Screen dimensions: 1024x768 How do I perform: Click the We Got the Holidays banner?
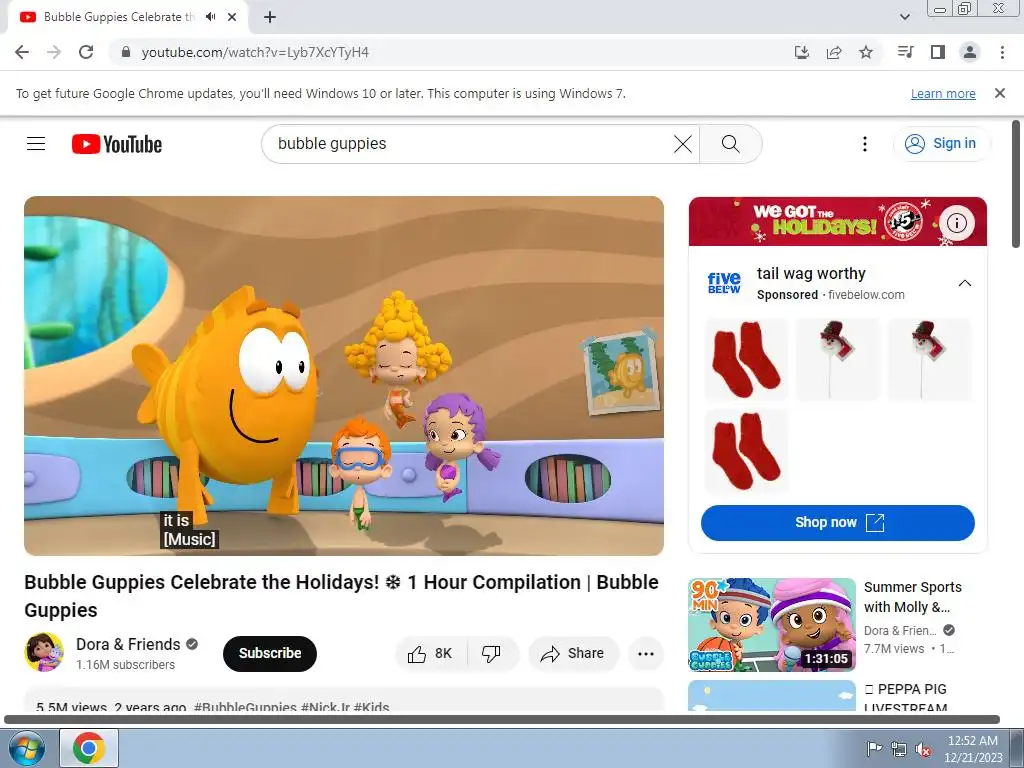[x=838, y=221]
